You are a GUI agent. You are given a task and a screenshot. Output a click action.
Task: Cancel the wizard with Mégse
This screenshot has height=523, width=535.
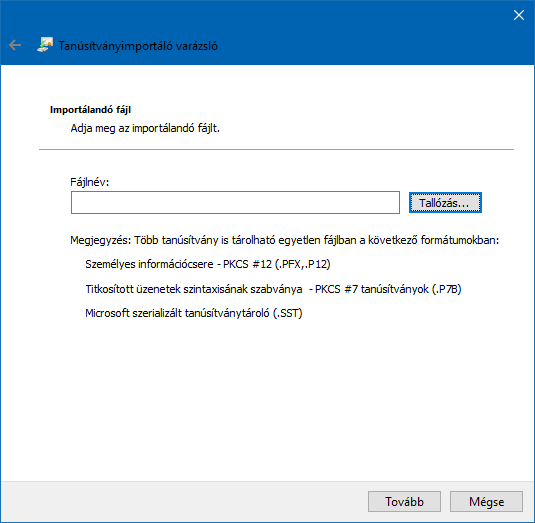pyautogui.click(x=486, y=502)
